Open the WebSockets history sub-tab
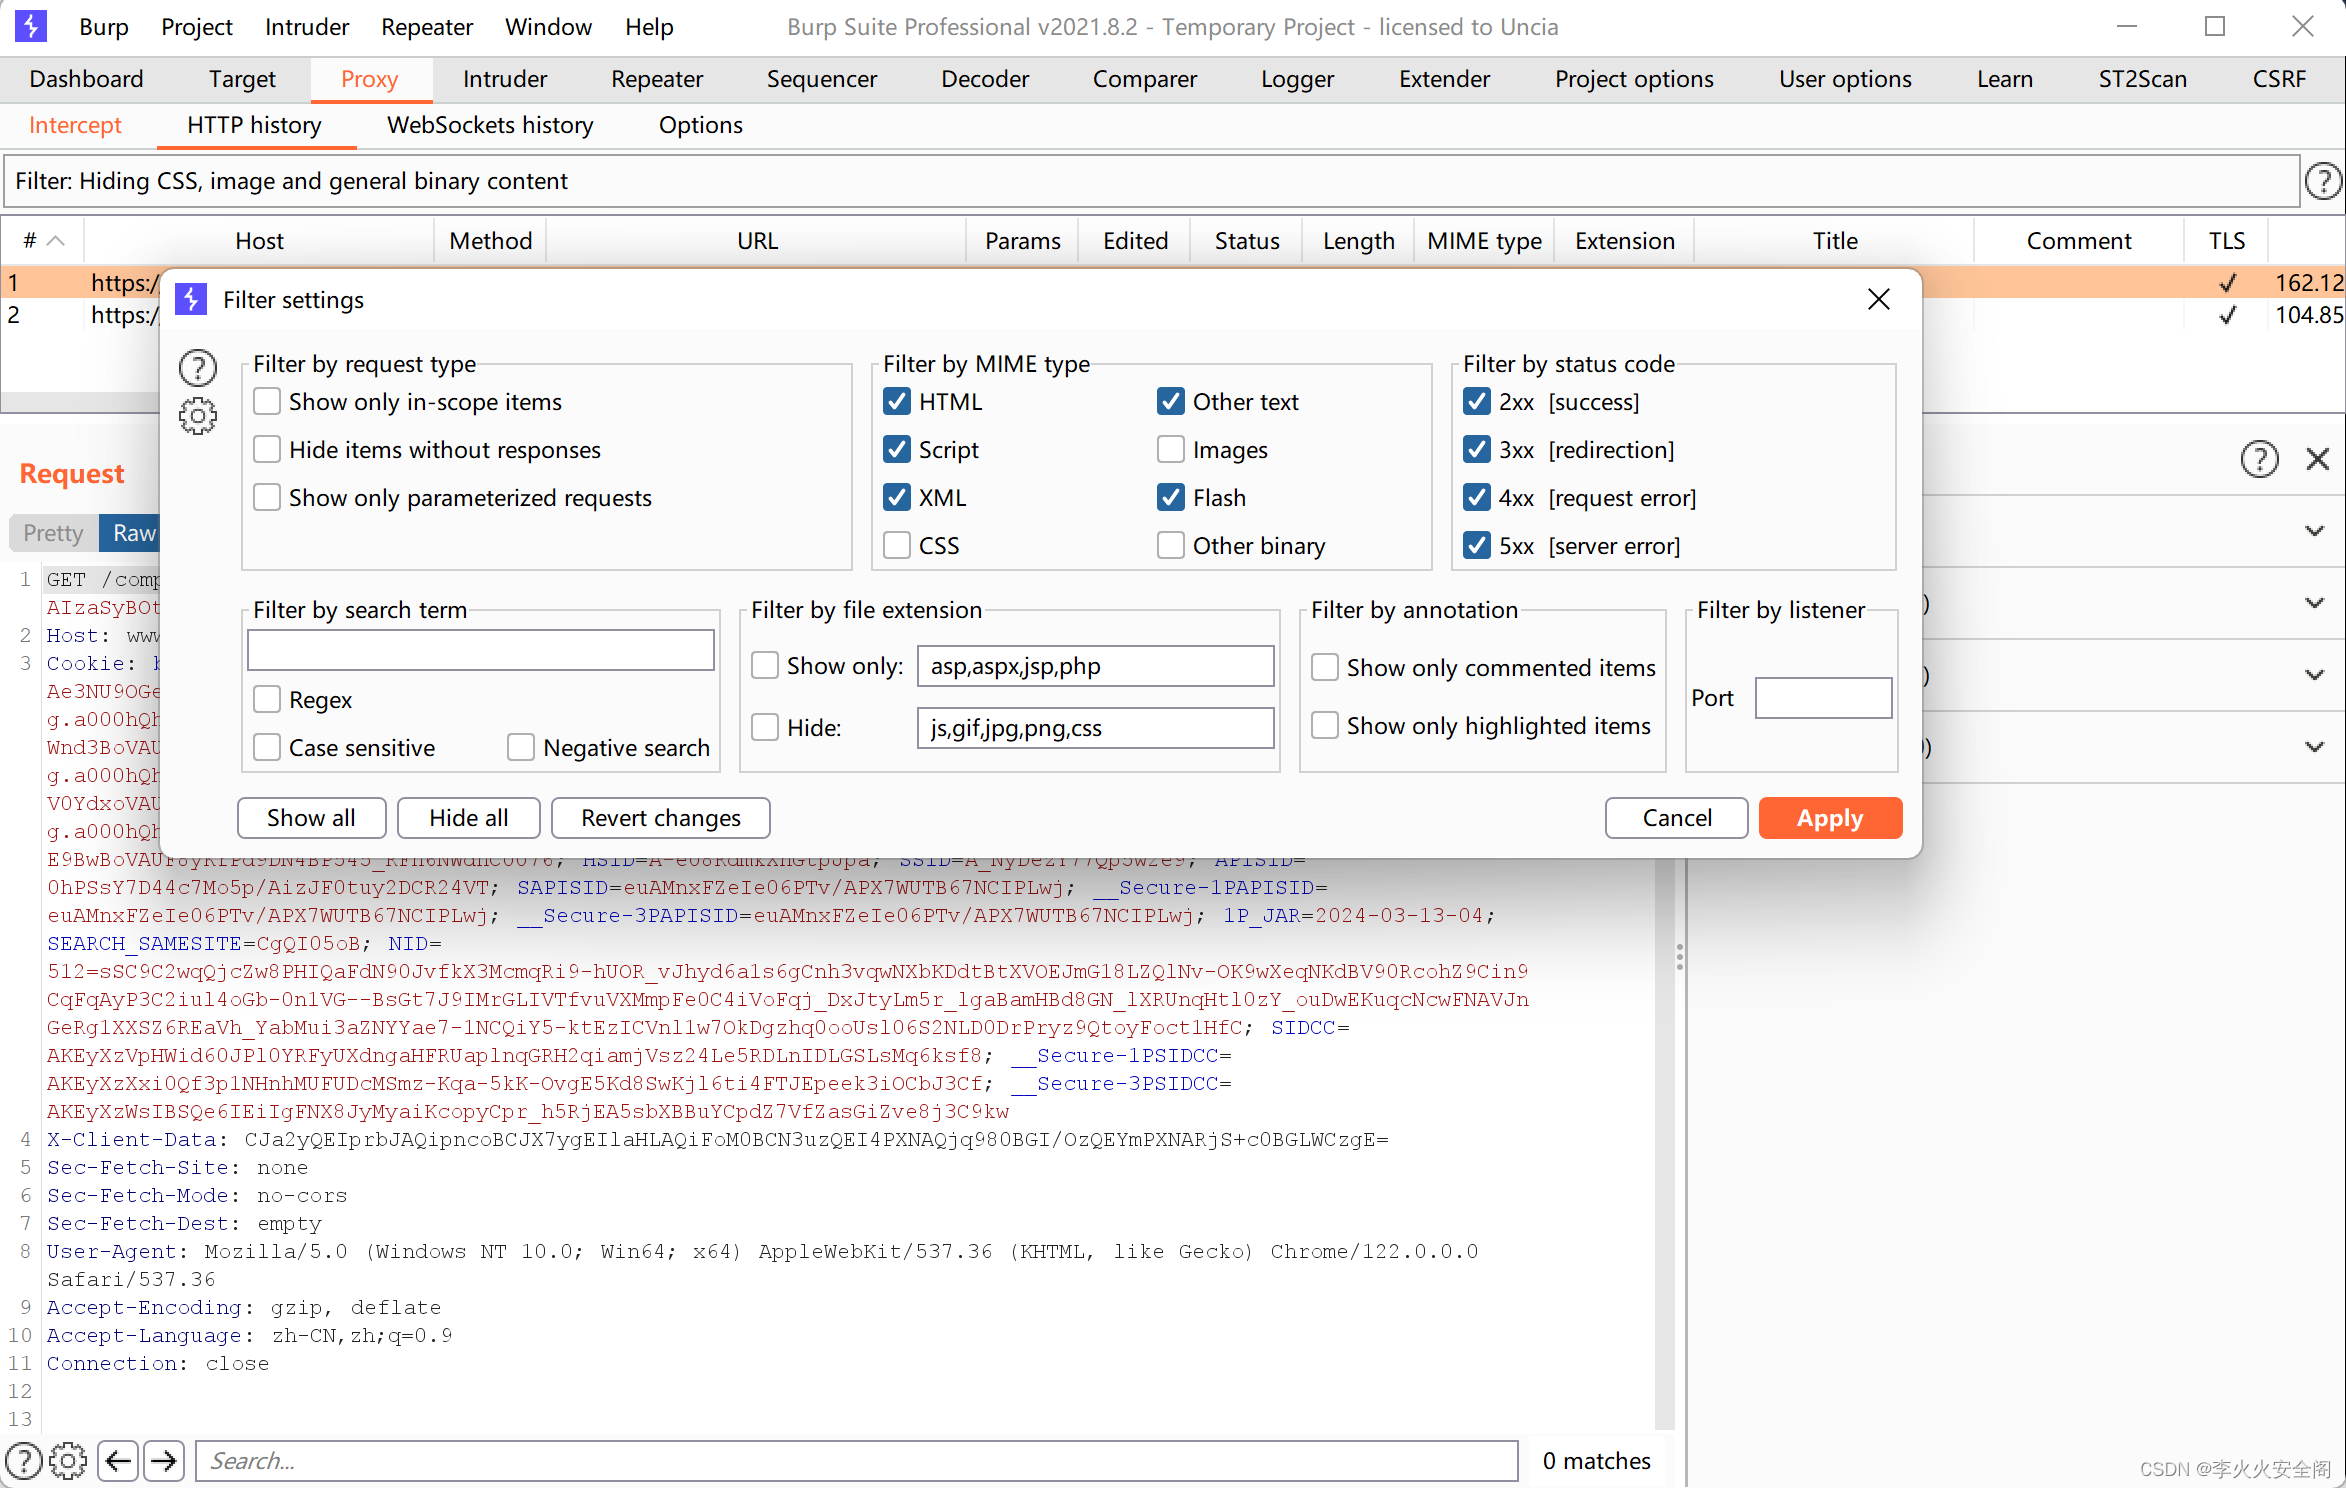This screenshot has height=1488, width=2346. (x=490, y=125)
